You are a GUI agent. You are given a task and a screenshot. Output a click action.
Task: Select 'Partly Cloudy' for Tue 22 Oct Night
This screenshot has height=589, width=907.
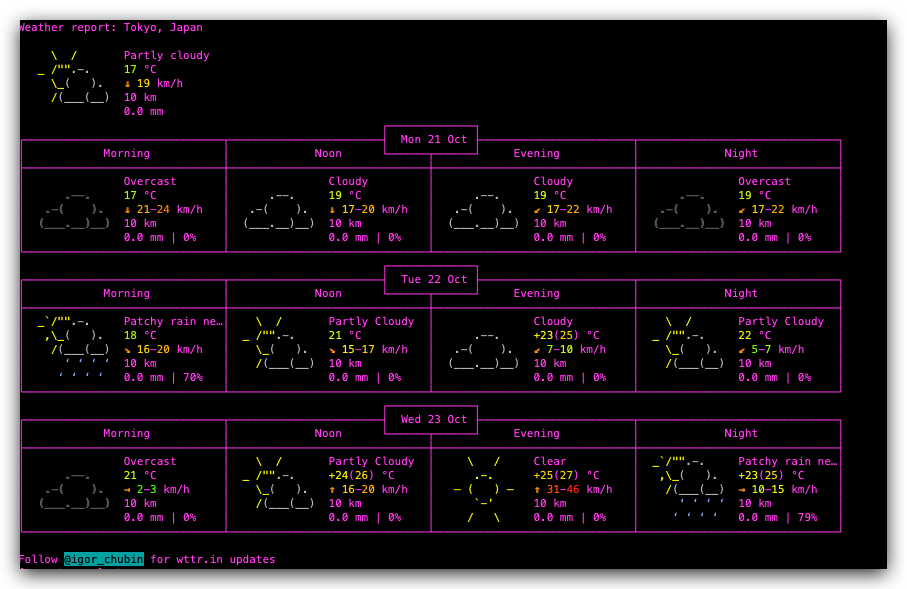tap(781, 322)
